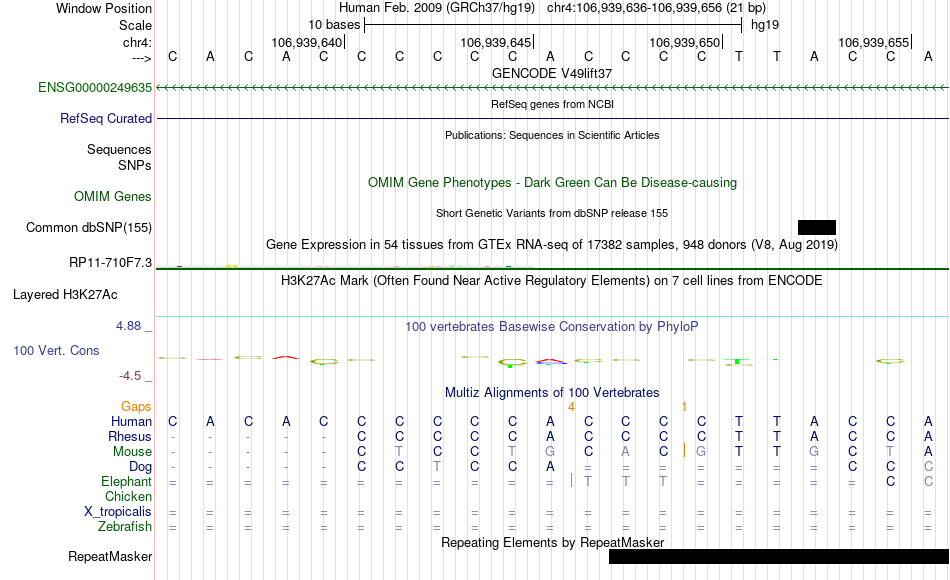Click the PhyloP upper value 4.88
Viewport: 950px width, 580px height.
click(128, 326)
